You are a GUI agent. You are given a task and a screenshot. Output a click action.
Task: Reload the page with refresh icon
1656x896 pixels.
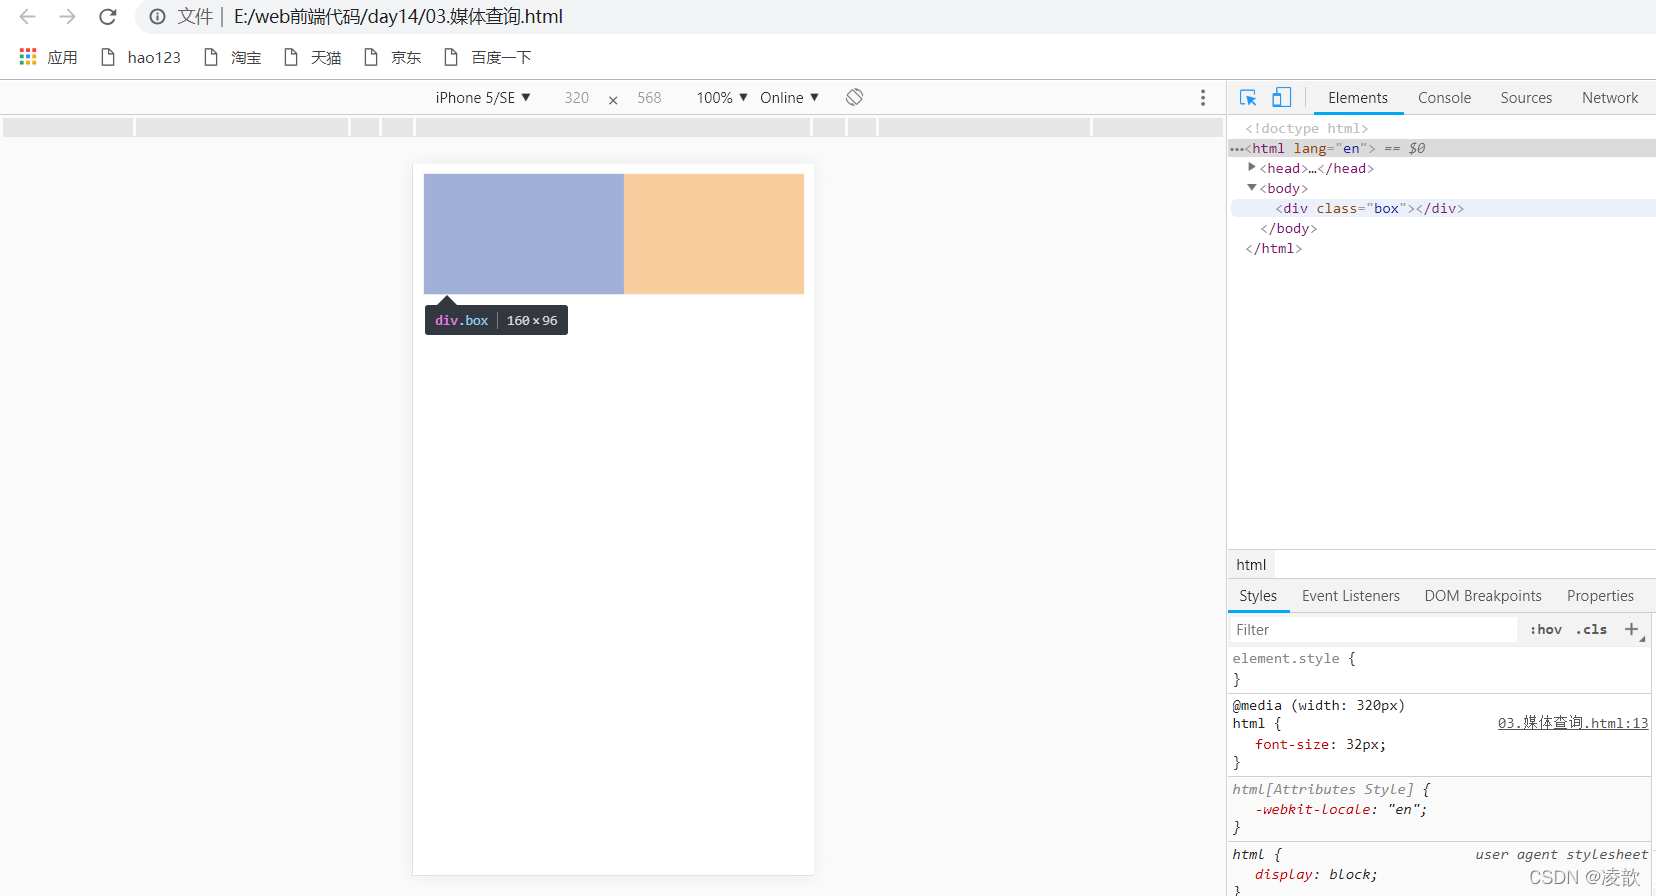pyautogui.click(x=108, y=17)
